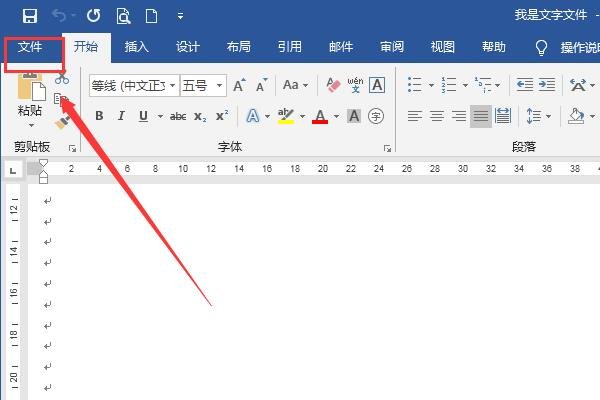
Task: Toggle Strikethrough abc formatting
Action: pyautogui.click(x=178, y=116)
